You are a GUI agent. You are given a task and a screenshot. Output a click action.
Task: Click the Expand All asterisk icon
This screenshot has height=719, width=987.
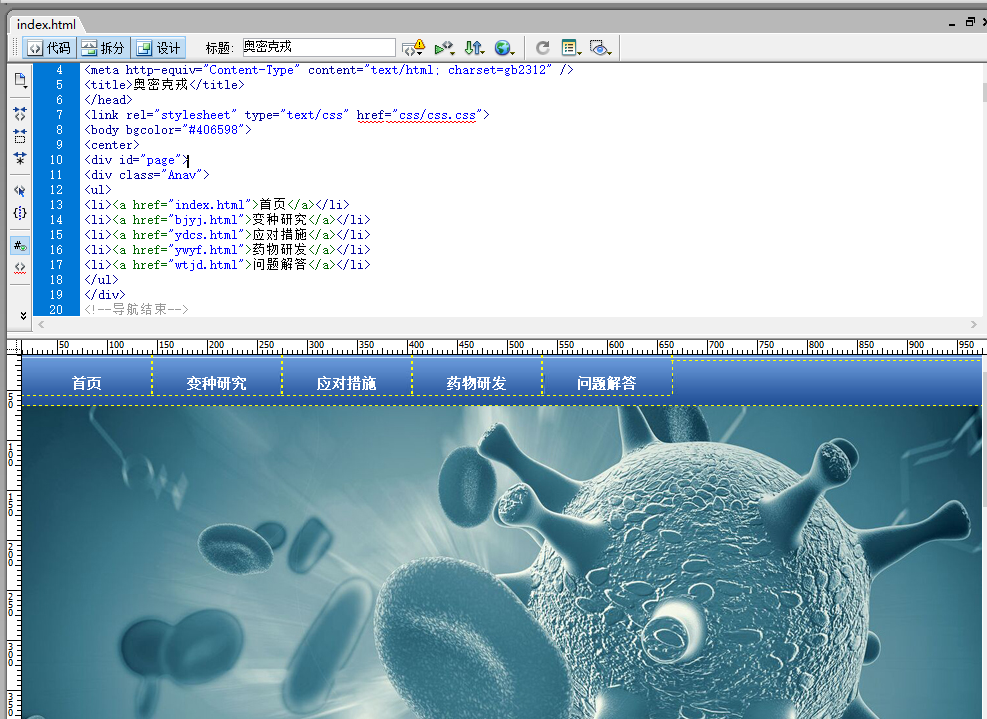(20, 157)
